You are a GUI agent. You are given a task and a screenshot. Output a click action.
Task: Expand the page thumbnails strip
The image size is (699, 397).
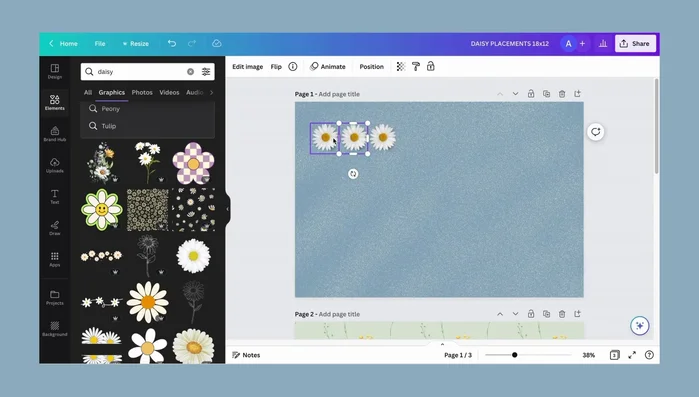click(442, 344)
